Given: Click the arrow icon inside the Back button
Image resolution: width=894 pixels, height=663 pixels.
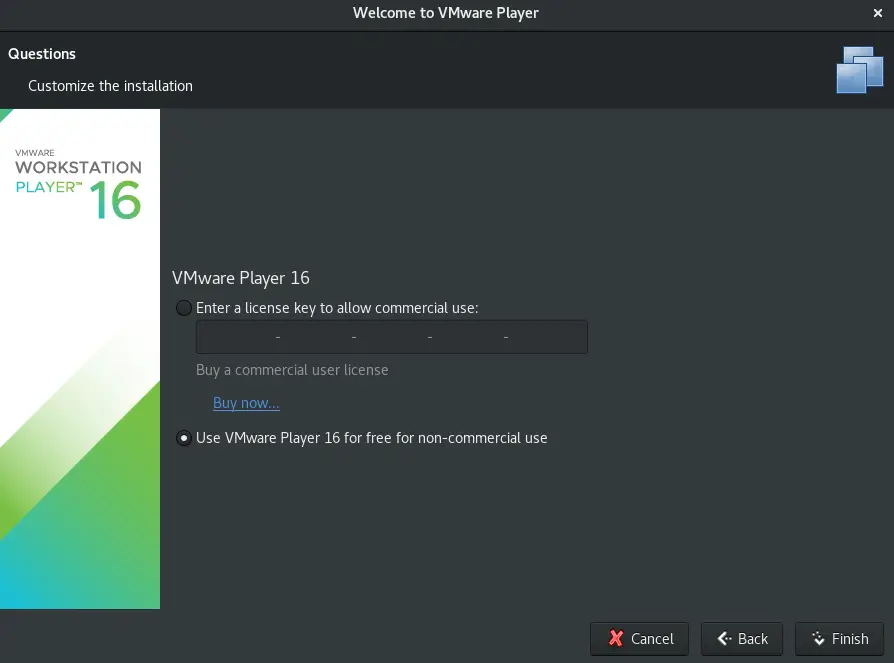Looking at the screenshot, I should [x=723, y=638].
